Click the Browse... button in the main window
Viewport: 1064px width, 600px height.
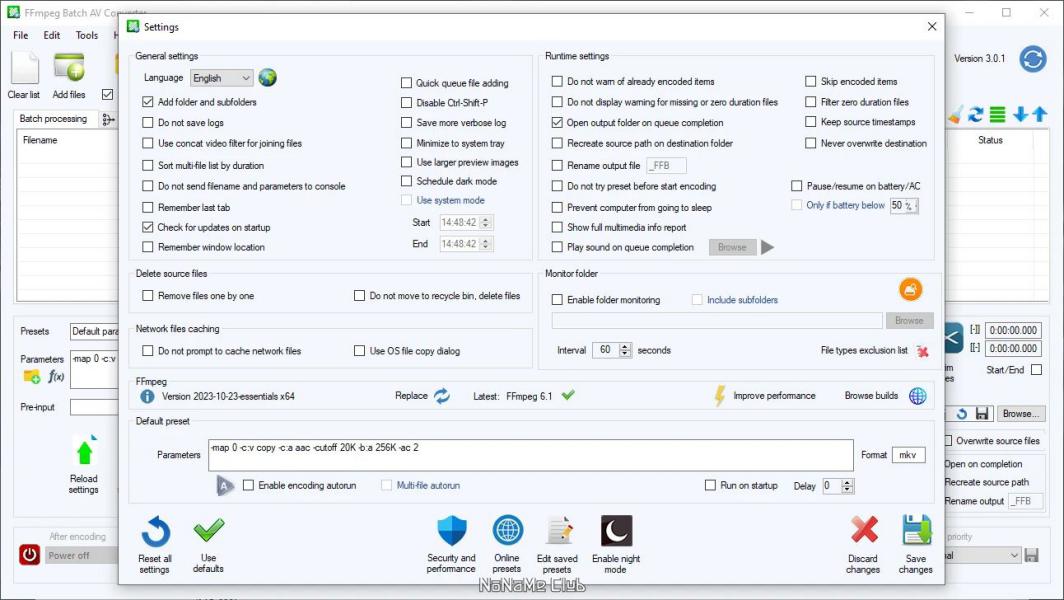pyautogui.click(x=1021, y=413)
